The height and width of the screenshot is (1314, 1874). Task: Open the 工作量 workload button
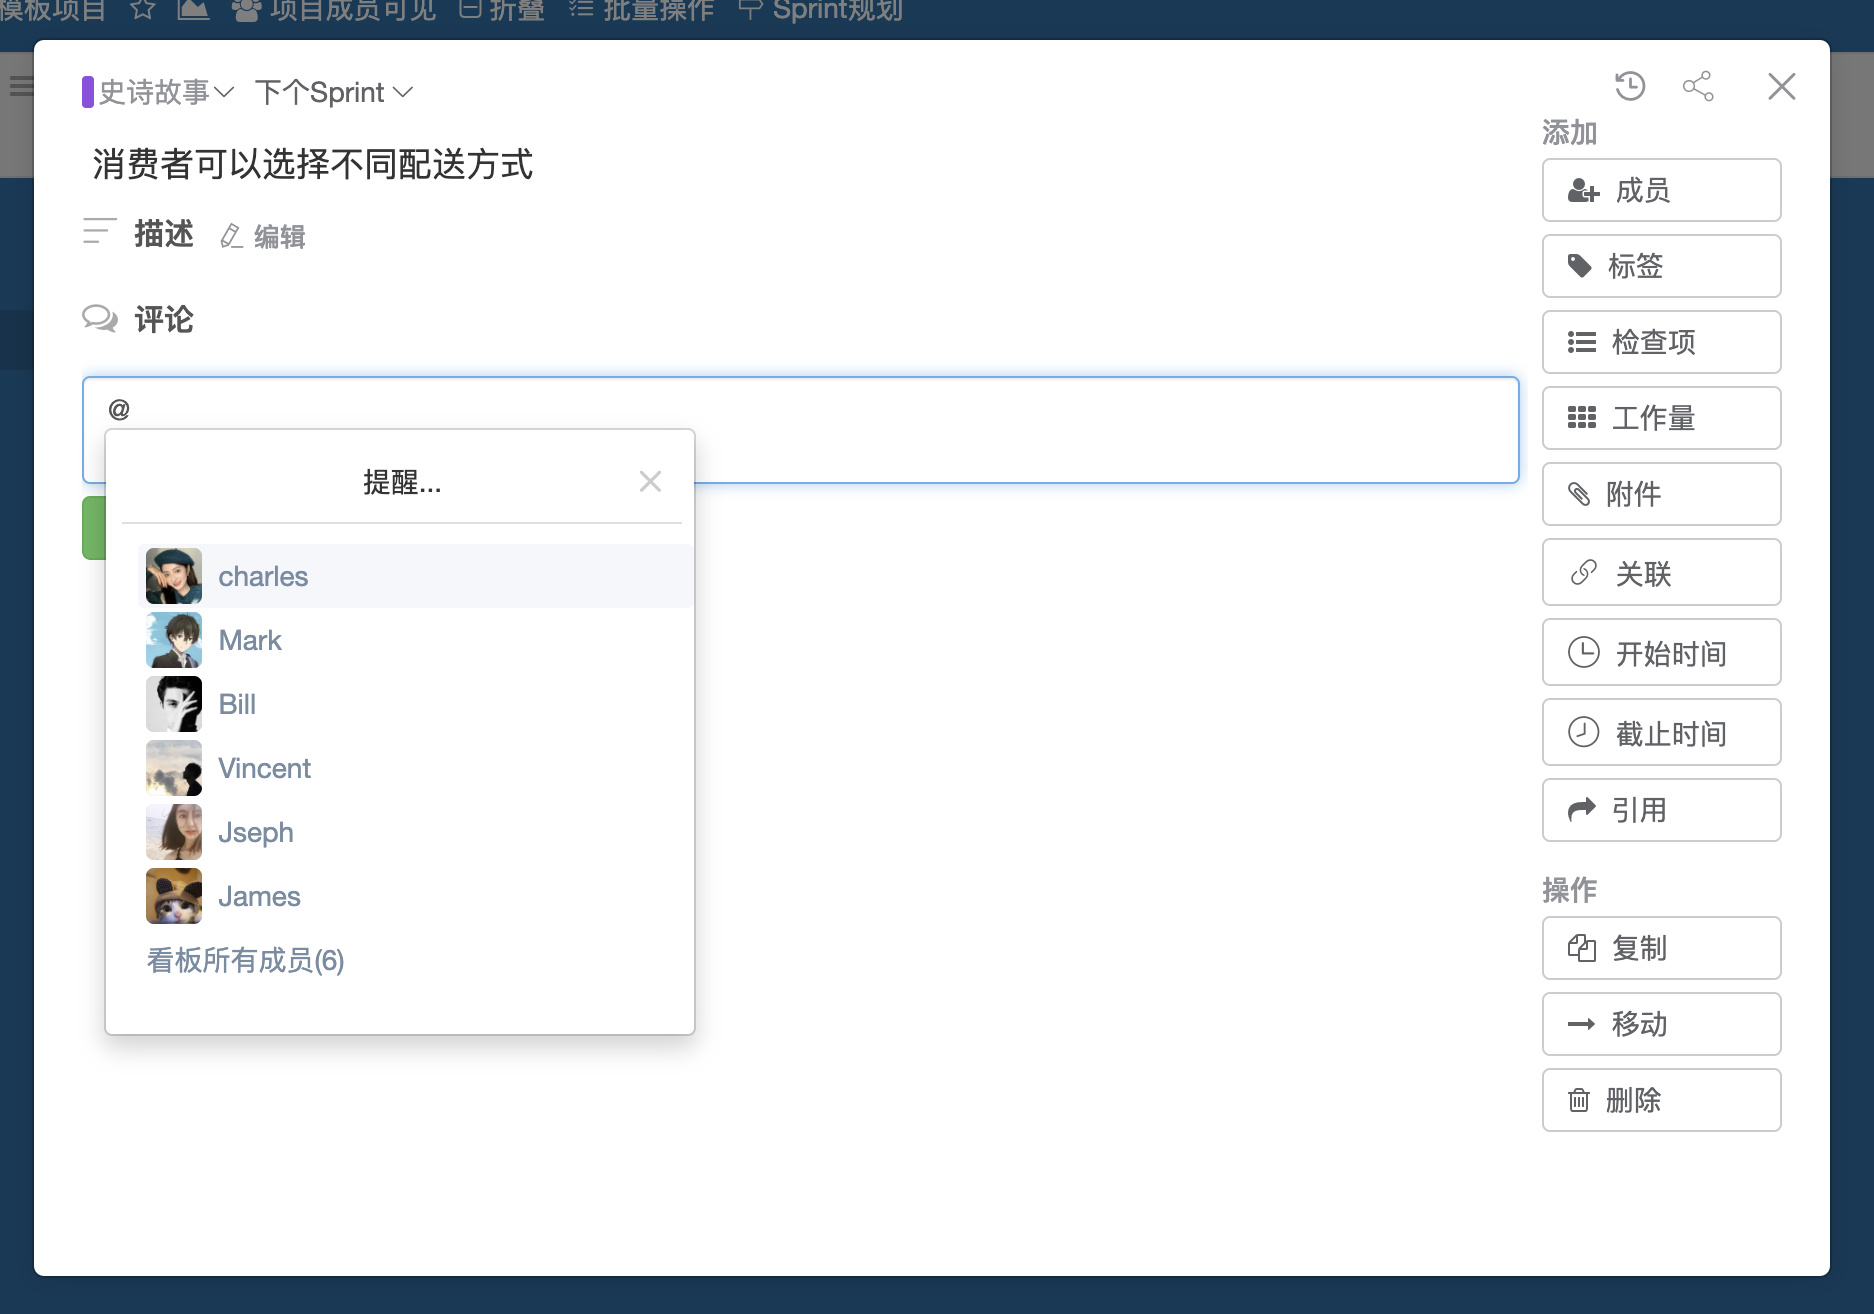(x=1661, y=418)
